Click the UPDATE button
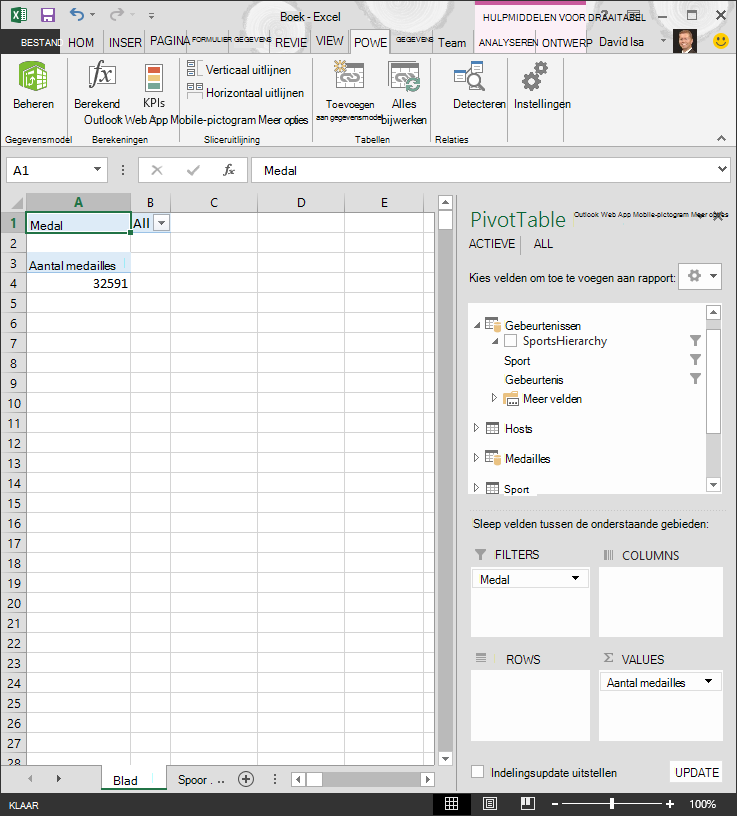 coord(696,772)
